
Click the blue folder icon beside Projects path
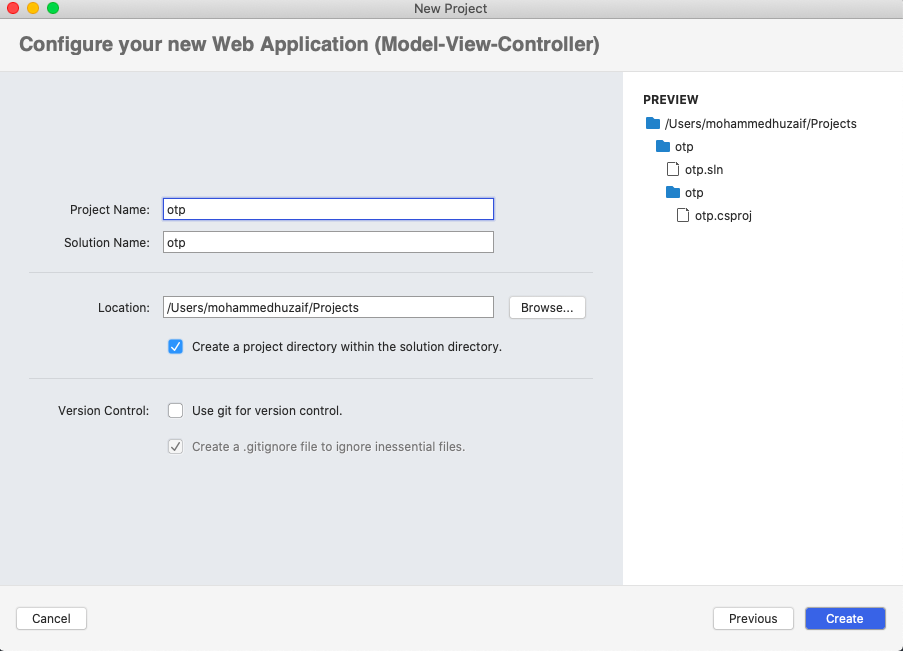click(651, 123)
